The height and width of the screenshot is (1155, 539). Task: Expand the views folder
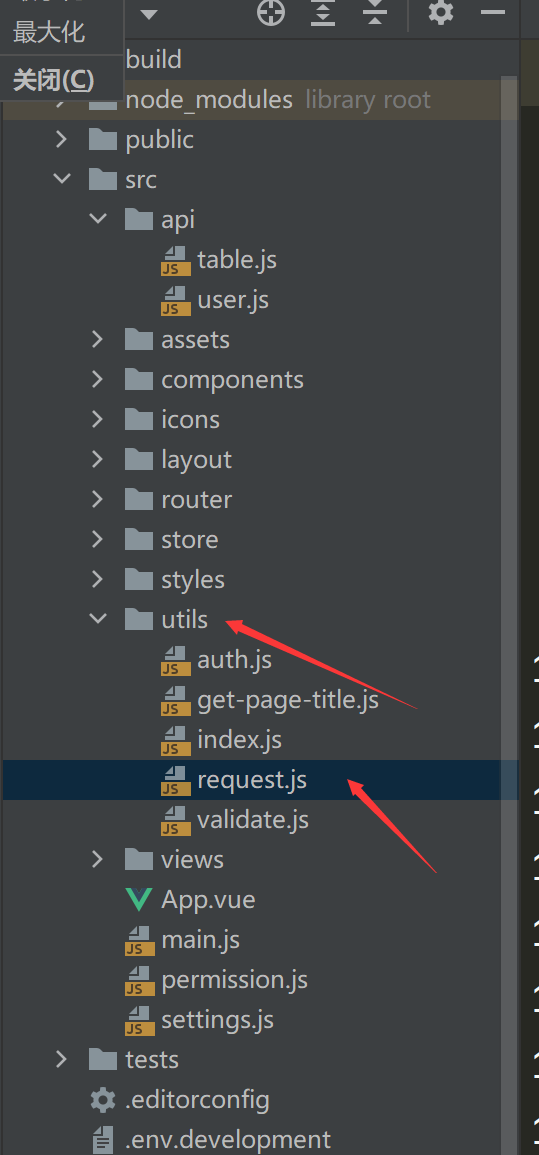coord(98,859)
